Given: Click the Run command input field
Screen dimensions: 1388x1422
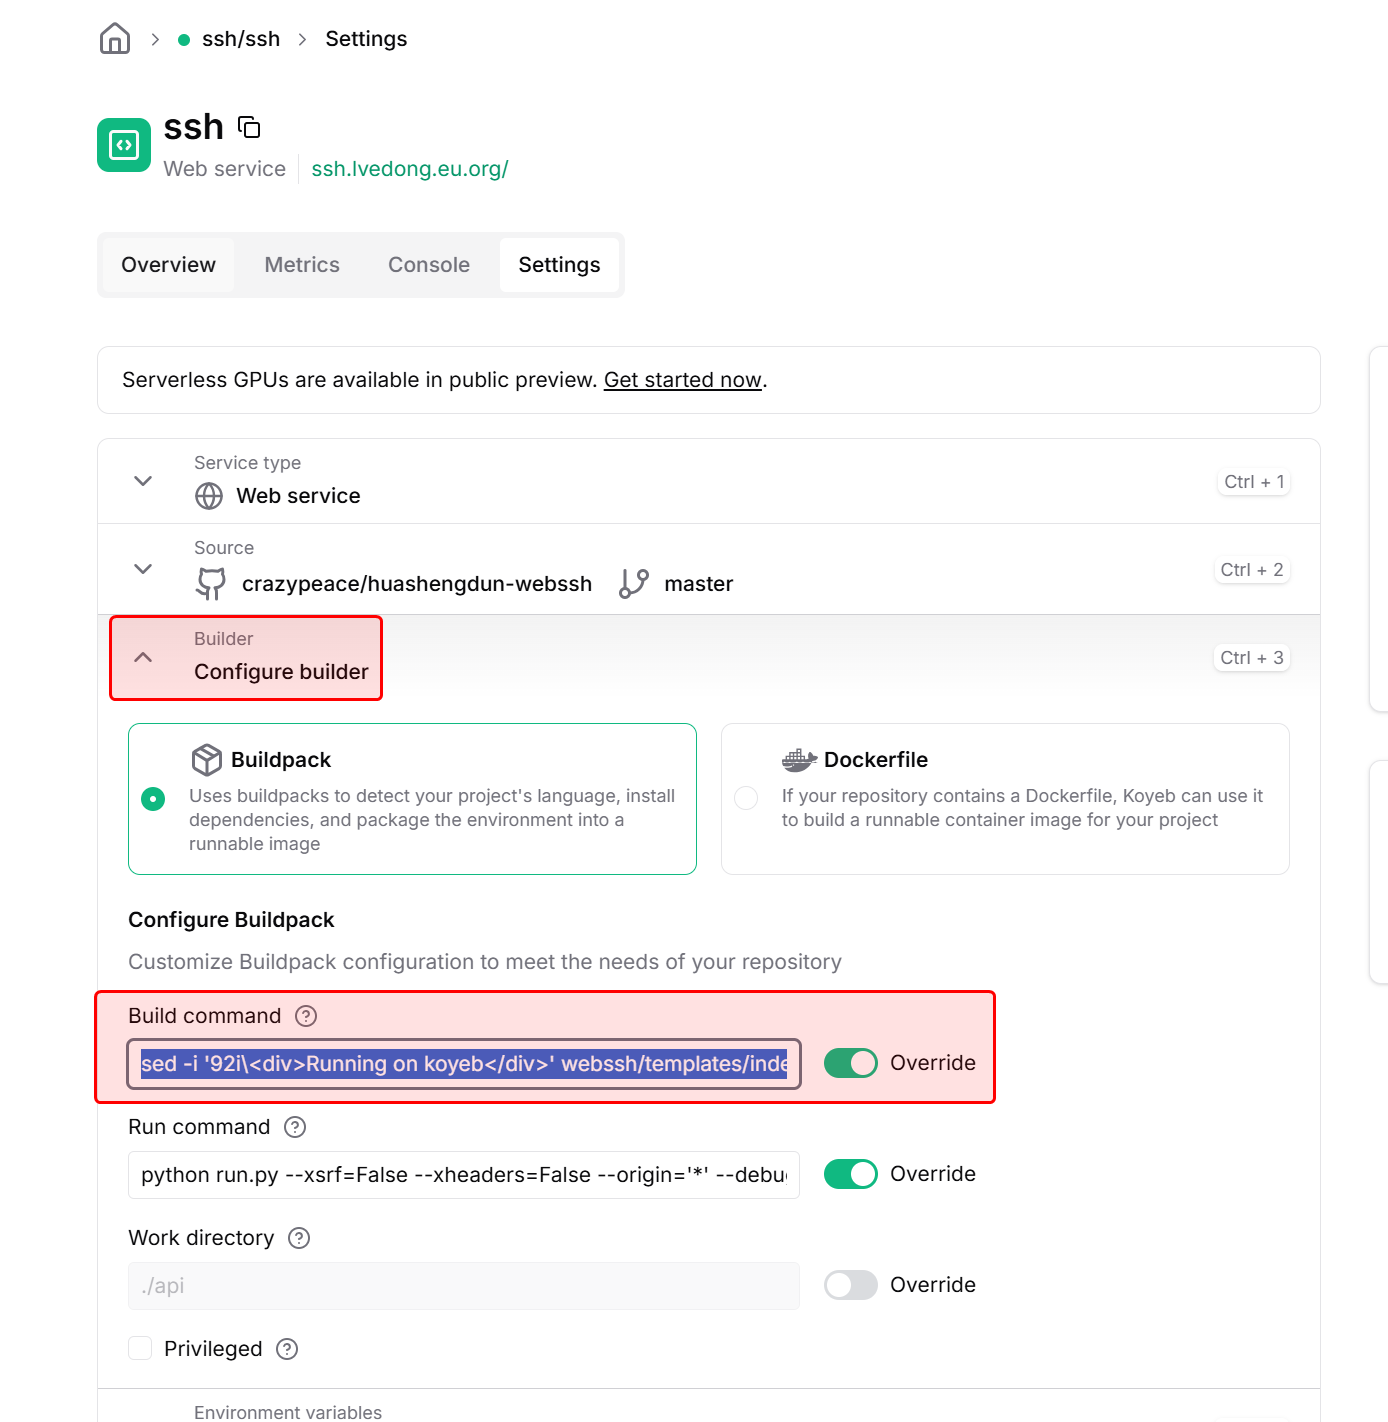Looking at the screenshot, I should point(463,1175).
